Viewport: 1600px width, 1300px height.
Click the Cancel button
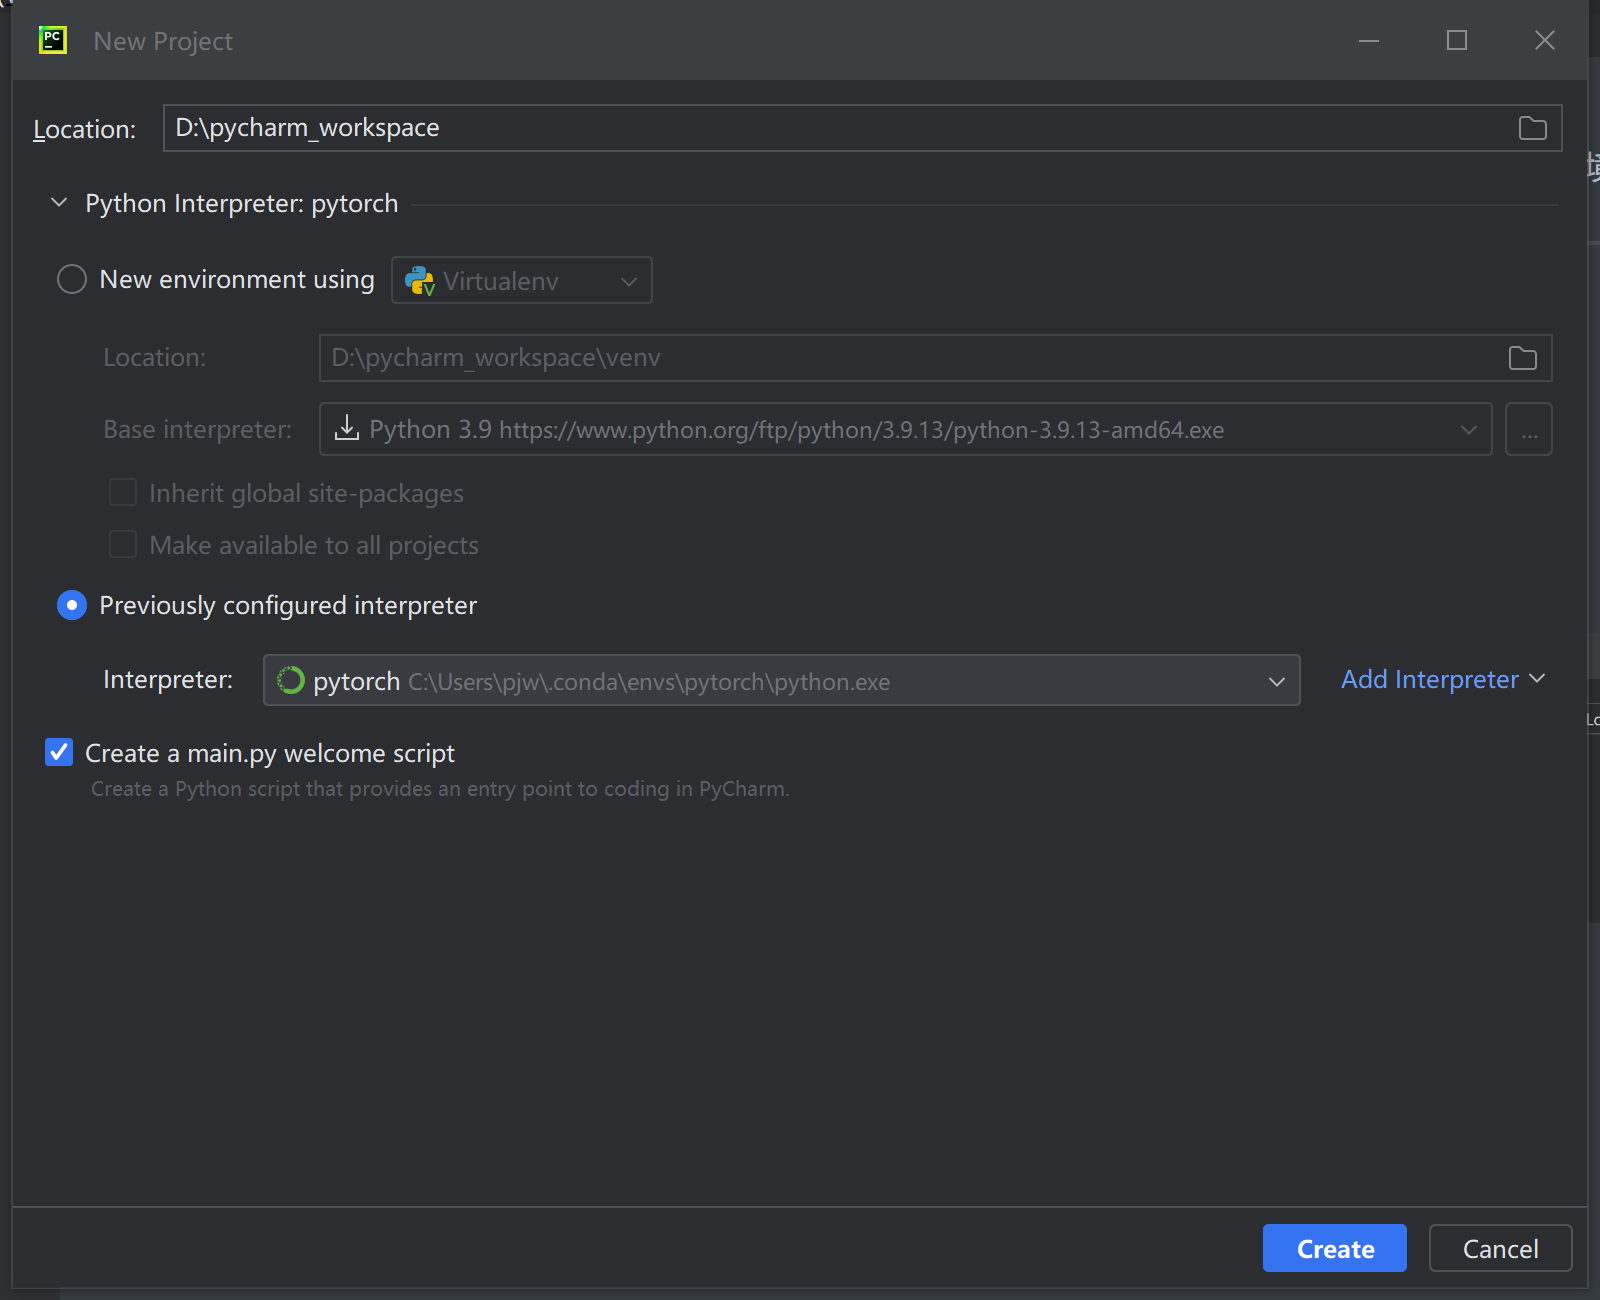pos(1500,1248)
